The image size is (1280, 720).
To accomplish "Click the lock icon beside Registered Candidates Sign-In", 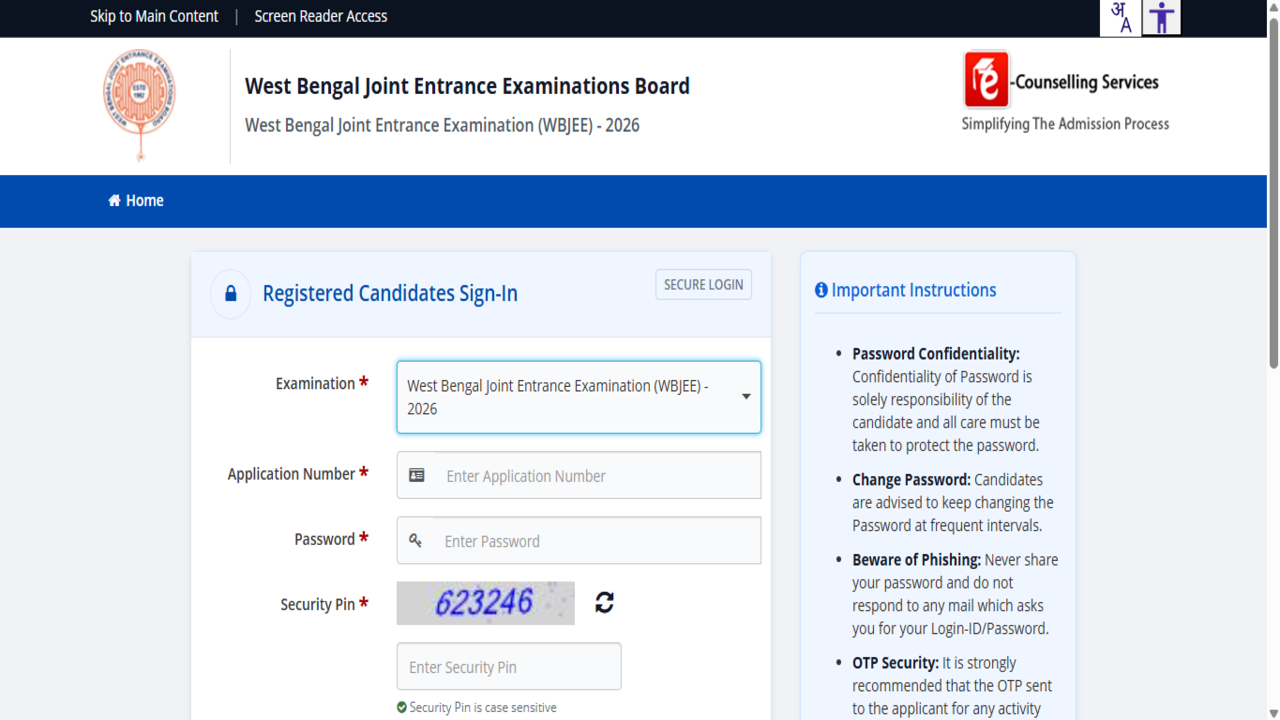I will [x=230, y=293].
